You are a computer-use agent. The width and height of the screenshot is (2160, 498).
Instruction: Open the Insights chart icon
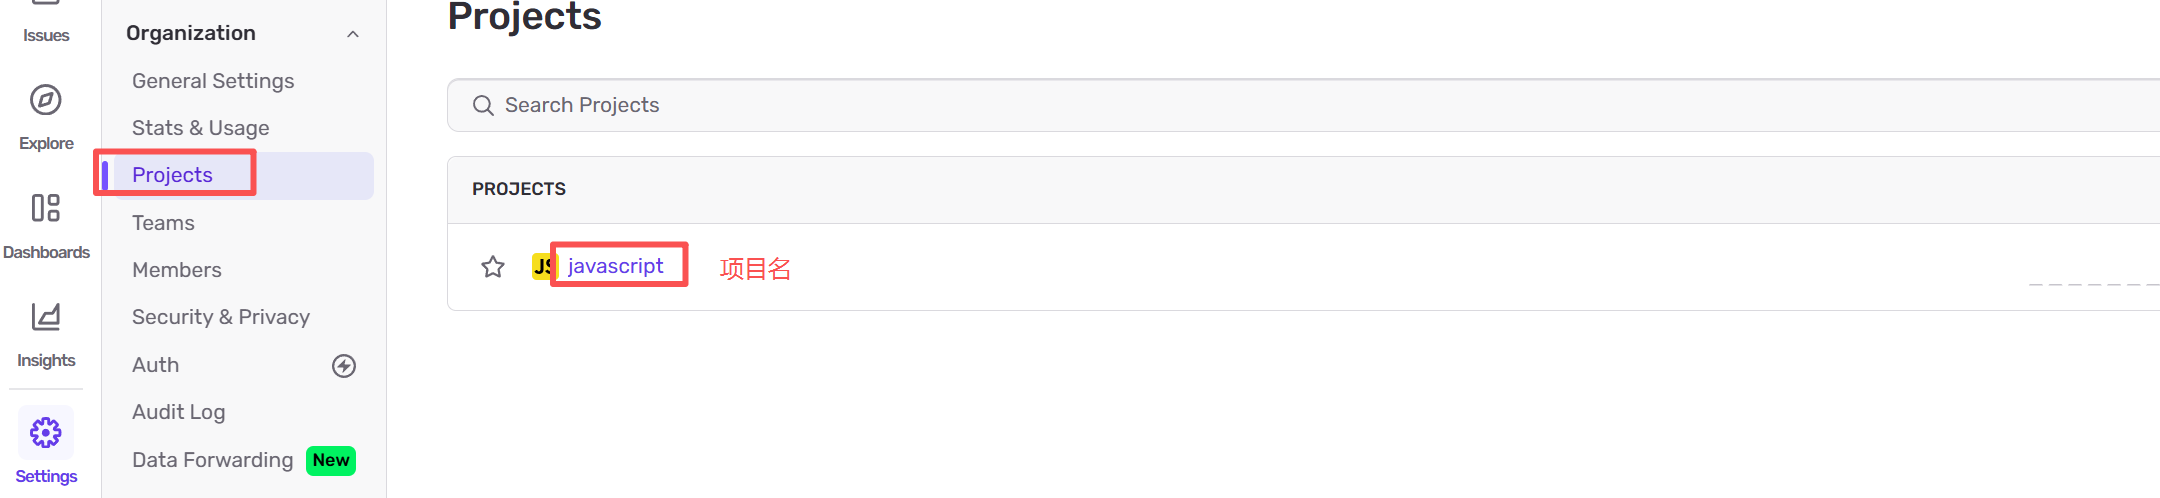click(46, 317)
